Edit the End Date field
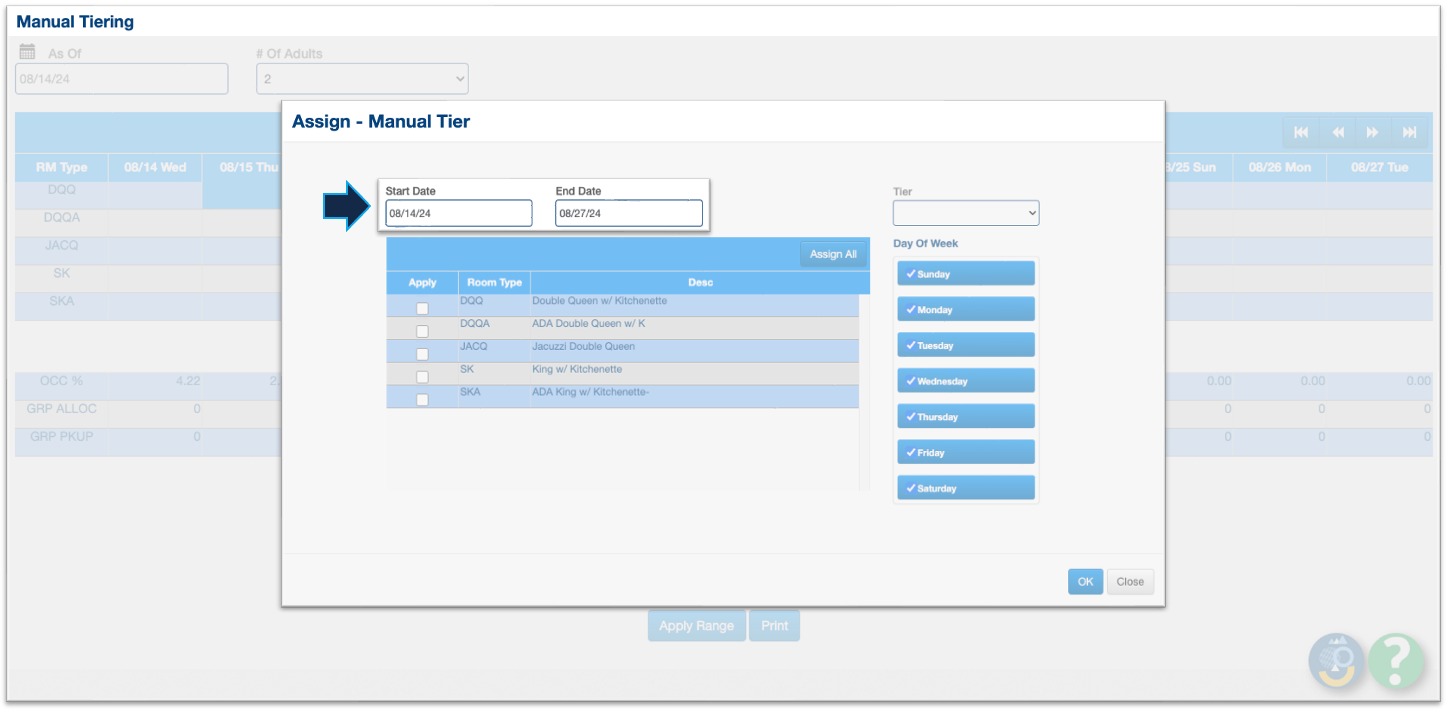 629,213
